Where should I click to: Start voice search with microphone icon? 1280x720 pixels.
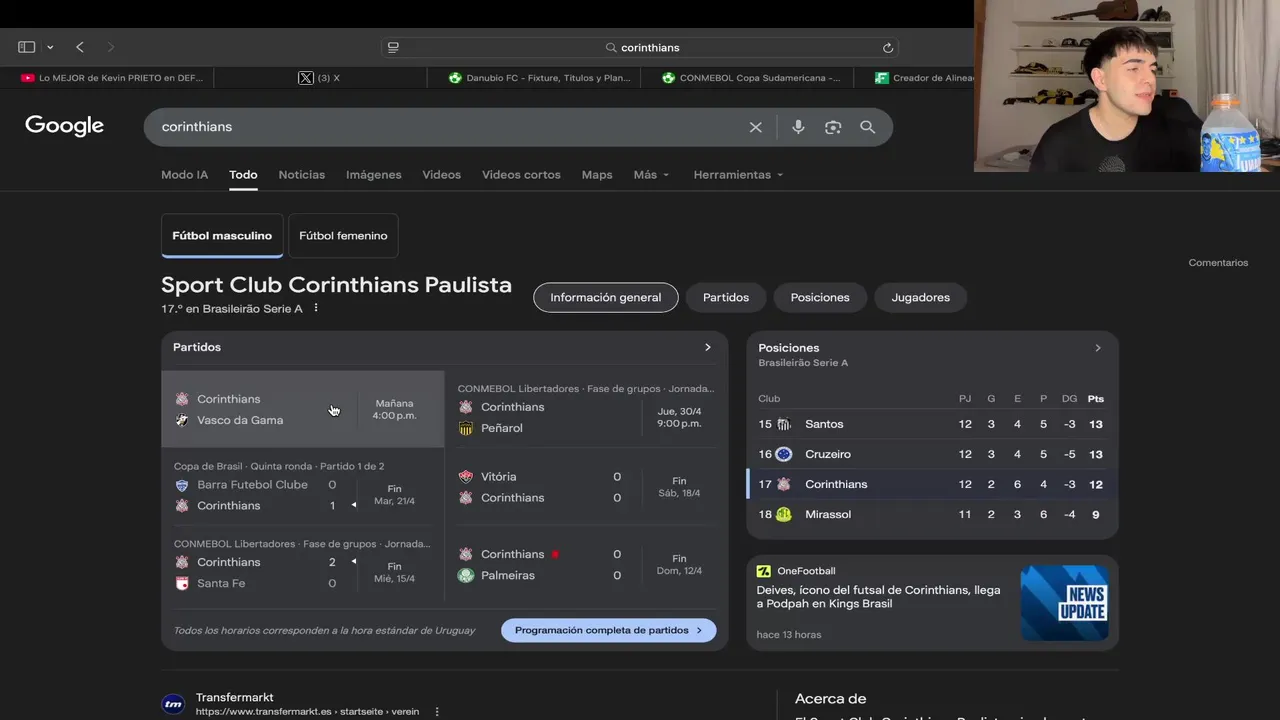pos(798,127)
